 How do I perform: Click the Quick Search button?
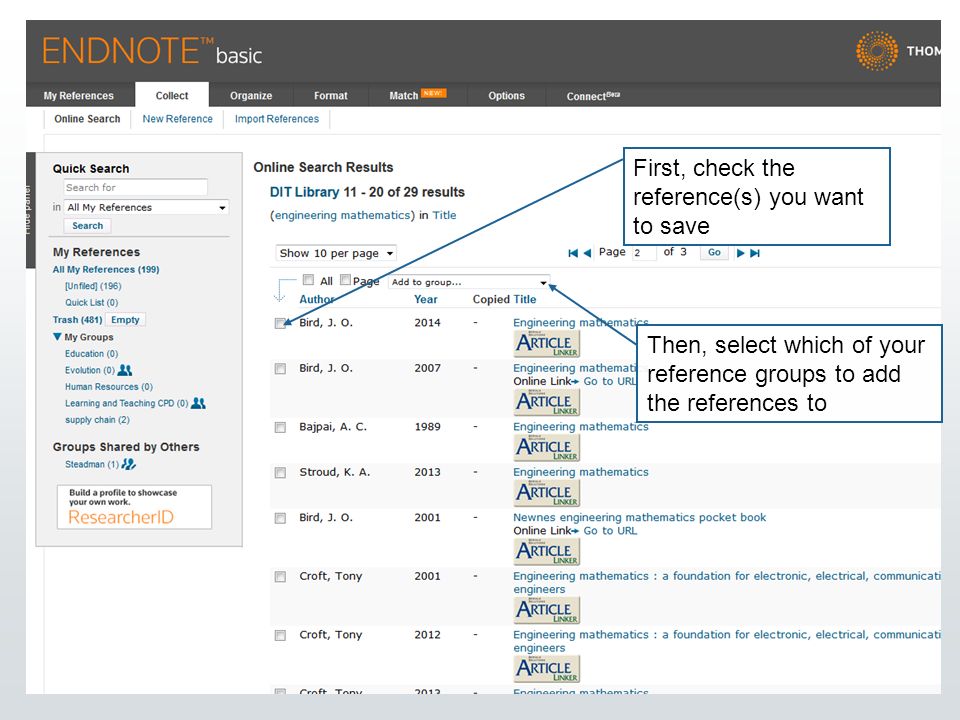coord(88,225)
